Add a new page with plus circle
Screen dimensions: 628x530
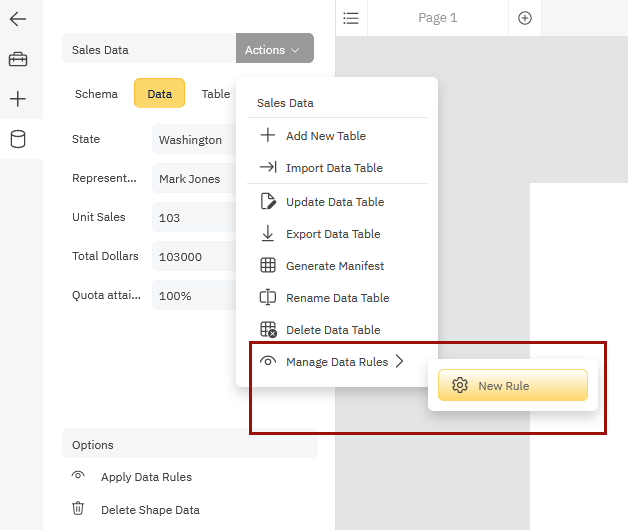pos(525,18)
